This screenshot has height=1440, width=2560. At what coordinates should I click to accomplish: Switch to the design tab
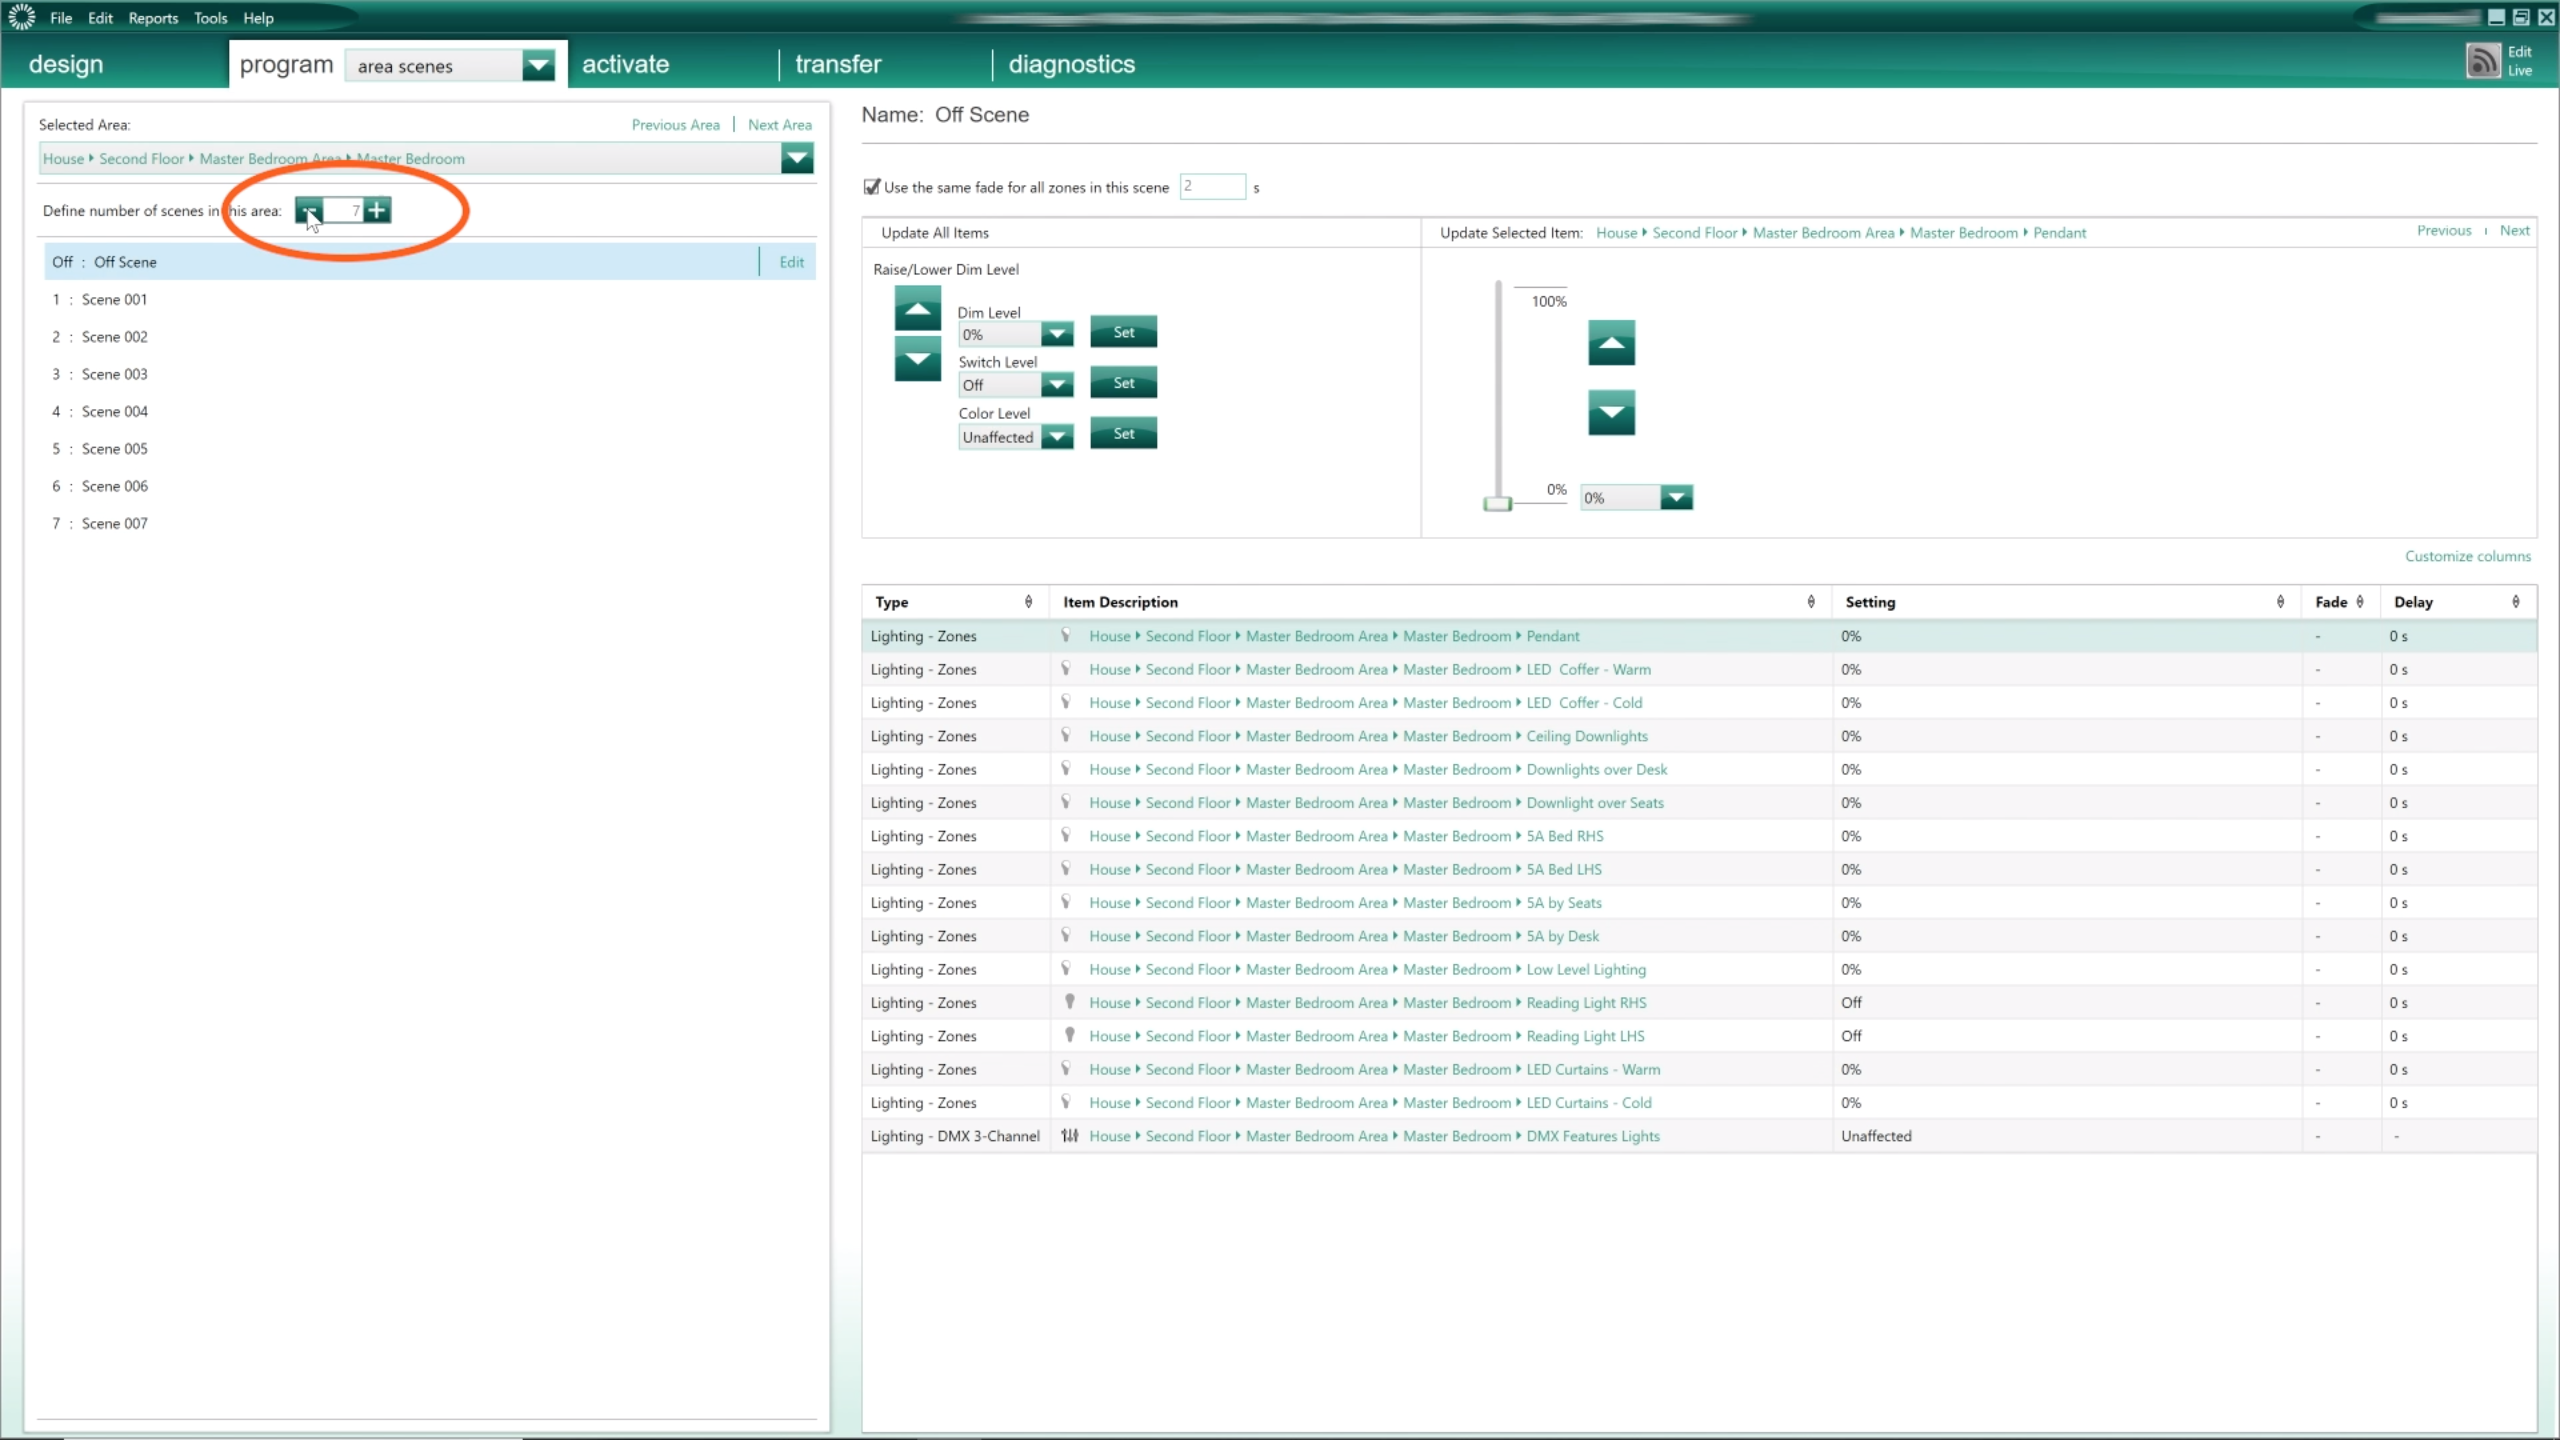tap(66, 64)
